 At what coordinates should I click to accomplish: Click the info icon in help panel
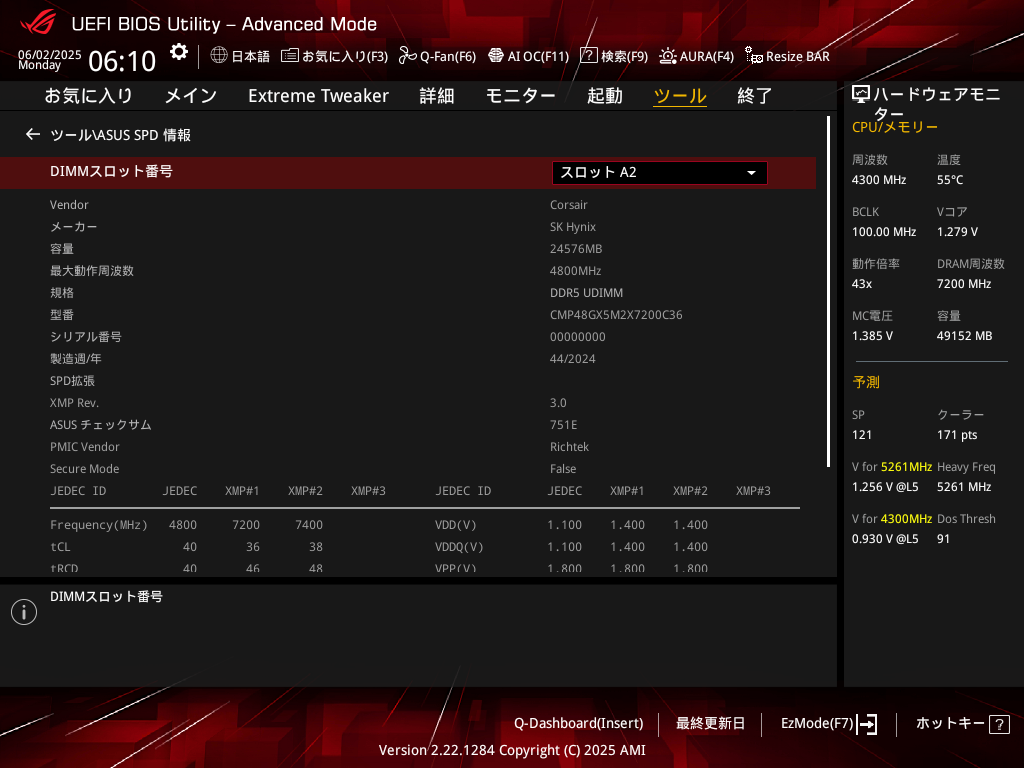(x=24, y=612)
